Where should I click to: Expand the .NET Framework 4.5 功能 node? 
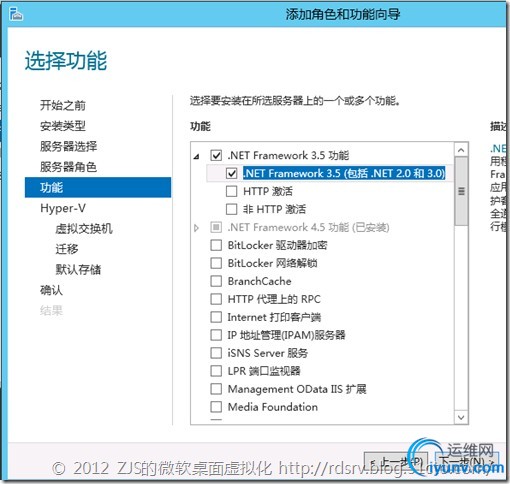(196, 228)
